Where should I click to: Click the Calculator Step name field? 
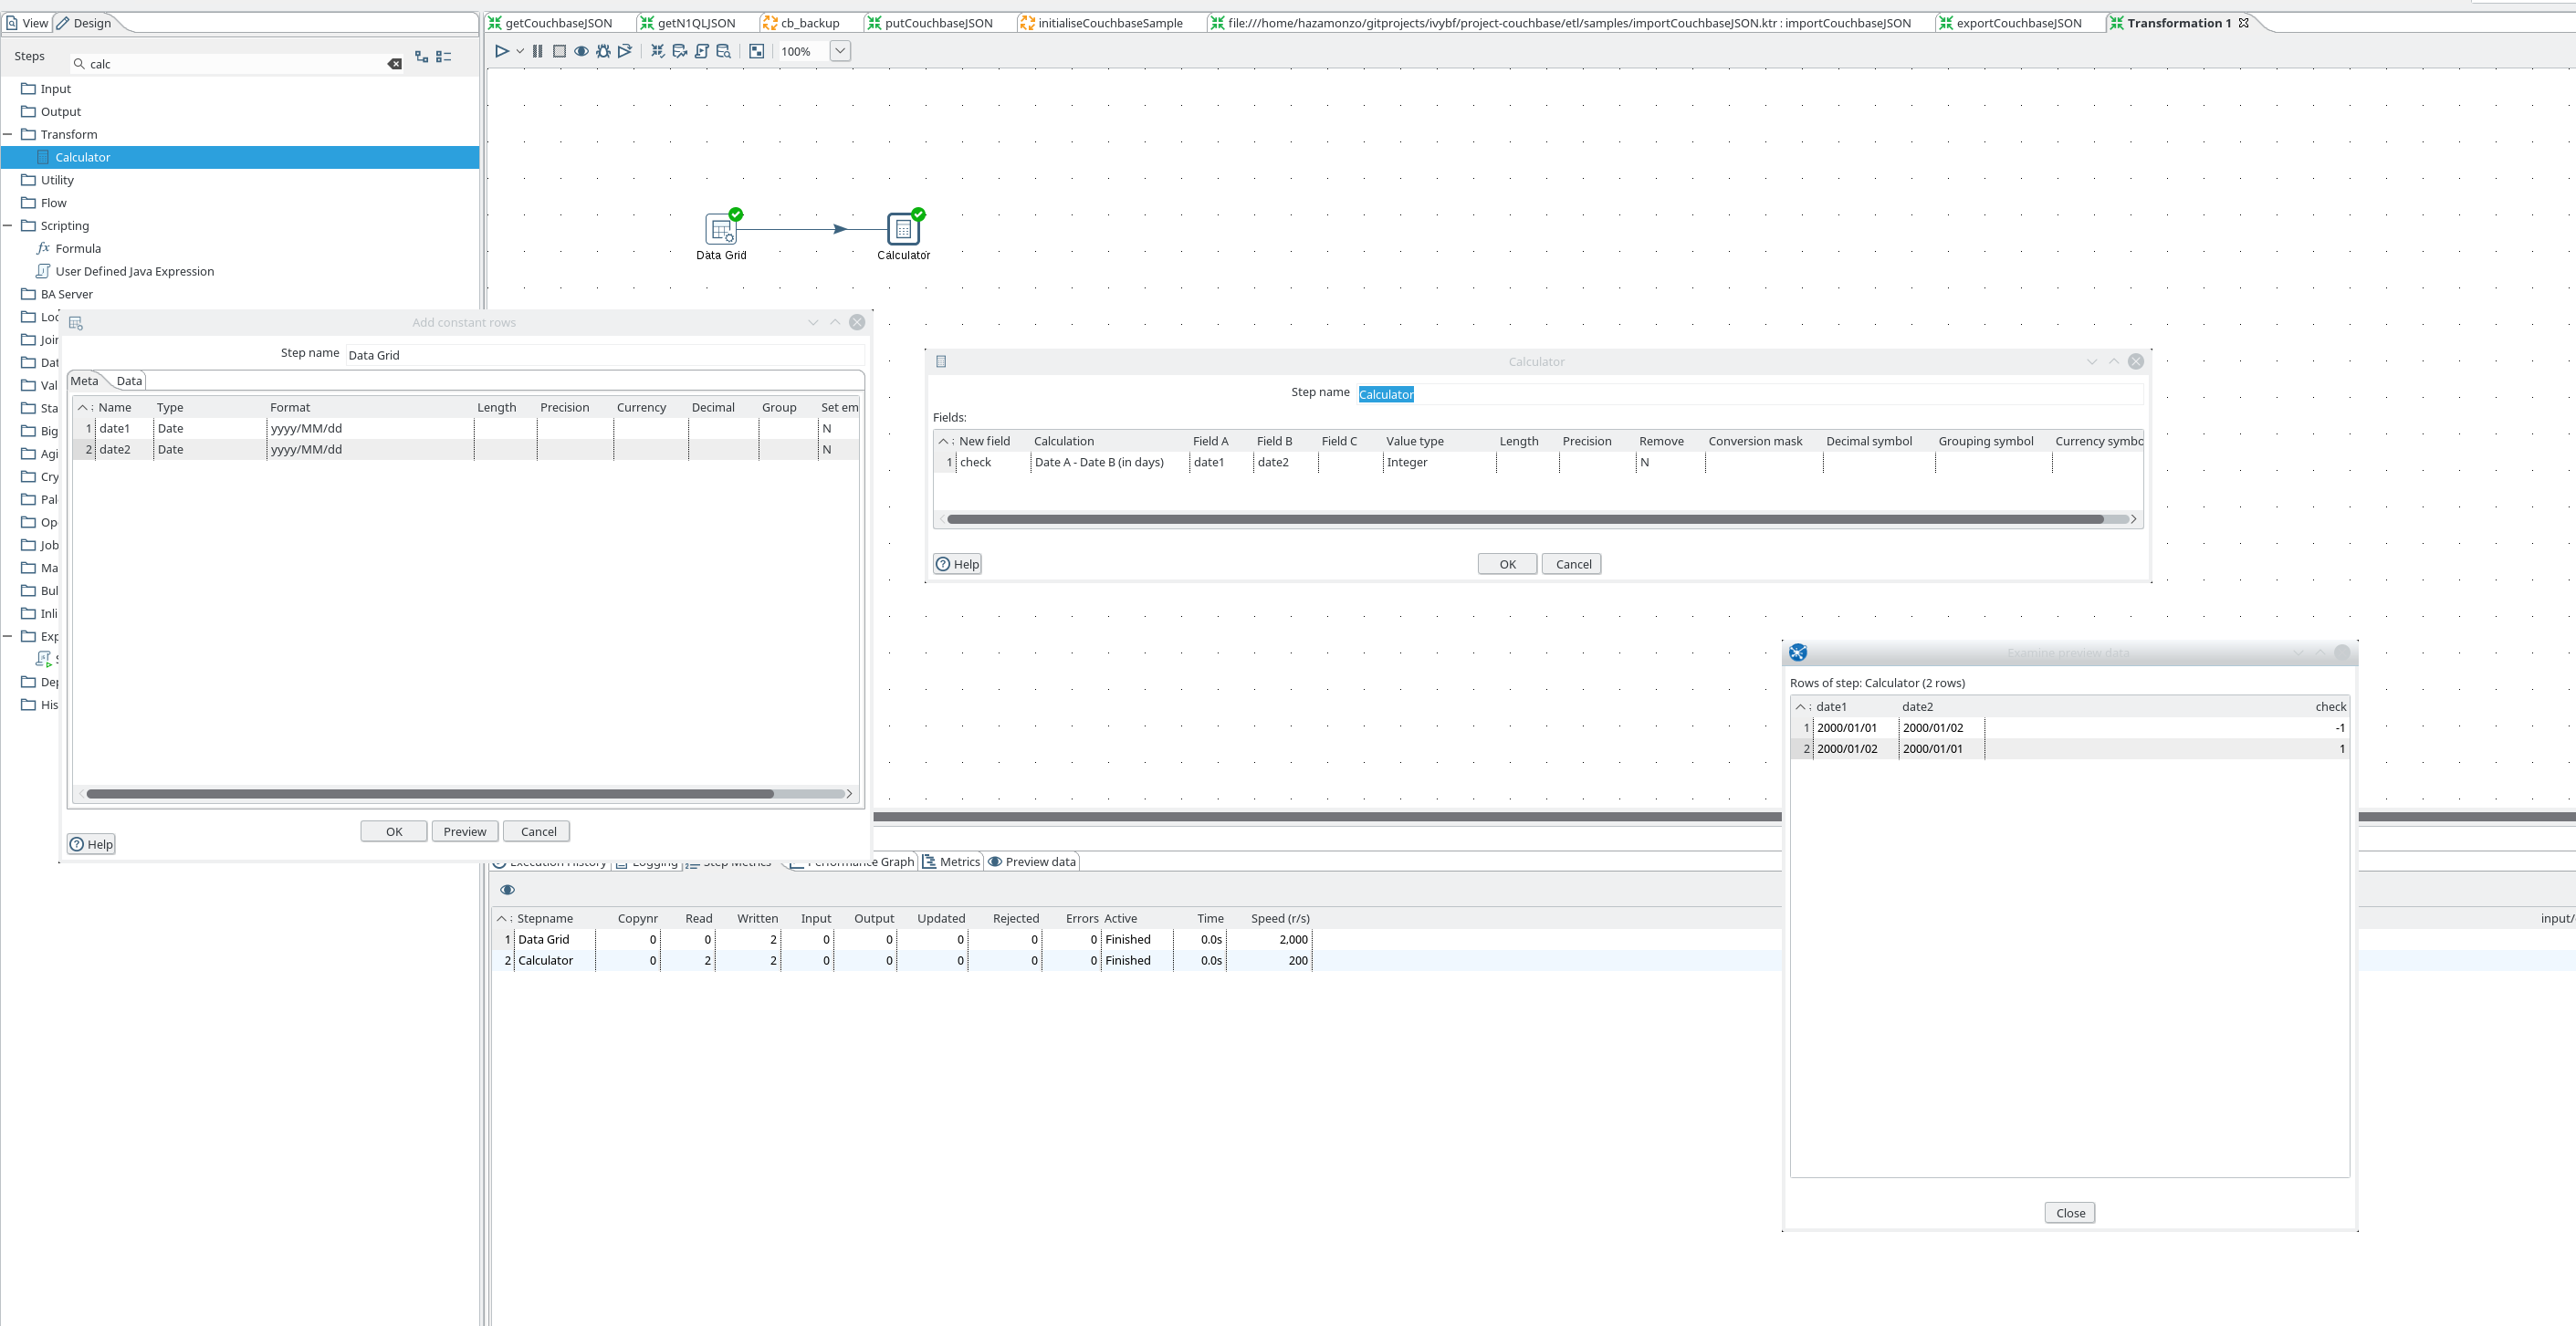click(1750, 395)
